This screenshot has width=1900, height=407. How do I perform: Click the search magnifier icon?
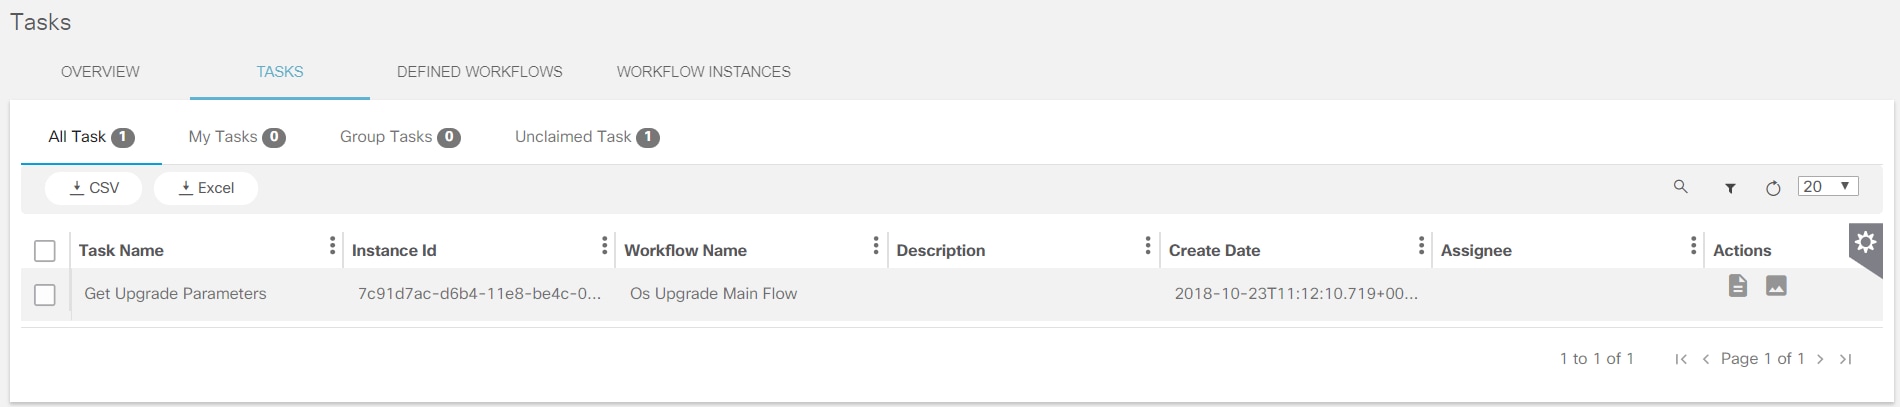1680,187
